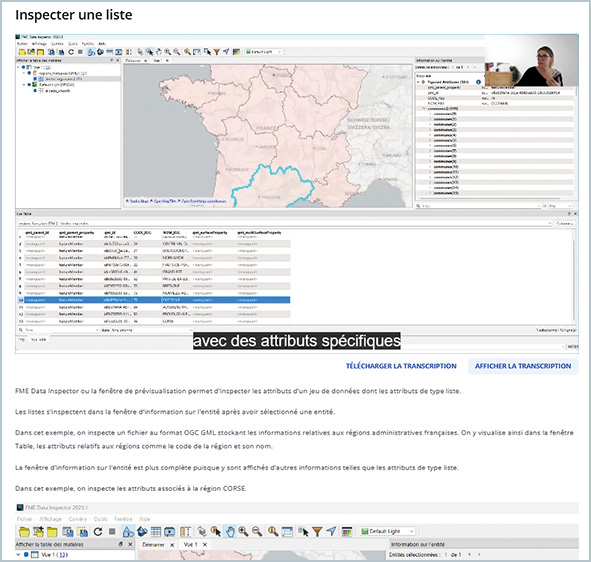The width and height of the screenshot is (591, 562).
Task: Collapse Vue 1 tree node in lower screenshot
Action: (x=18, y=554)
